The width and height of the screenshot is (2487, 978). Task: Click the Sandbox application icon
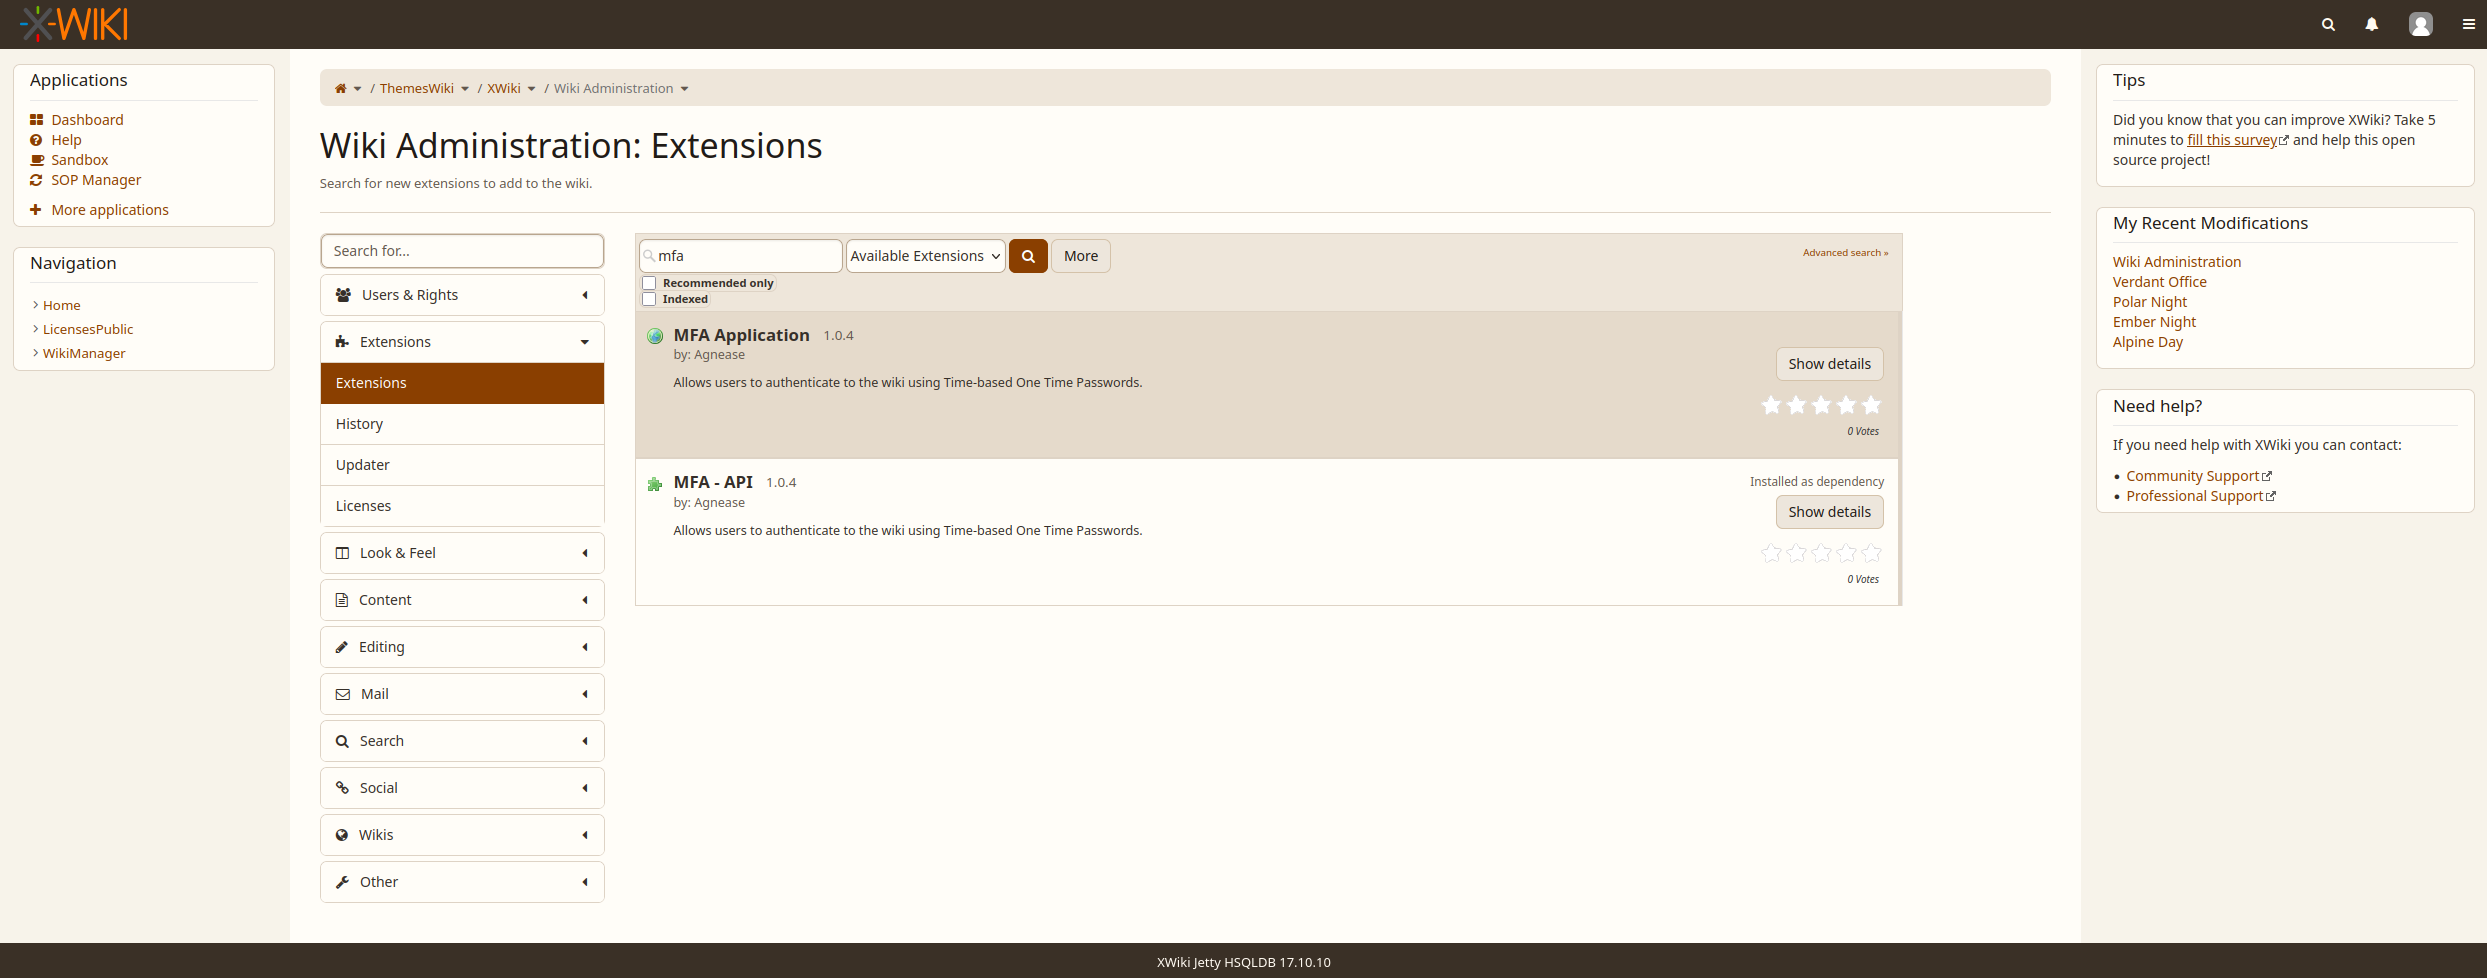pos(37,160)
